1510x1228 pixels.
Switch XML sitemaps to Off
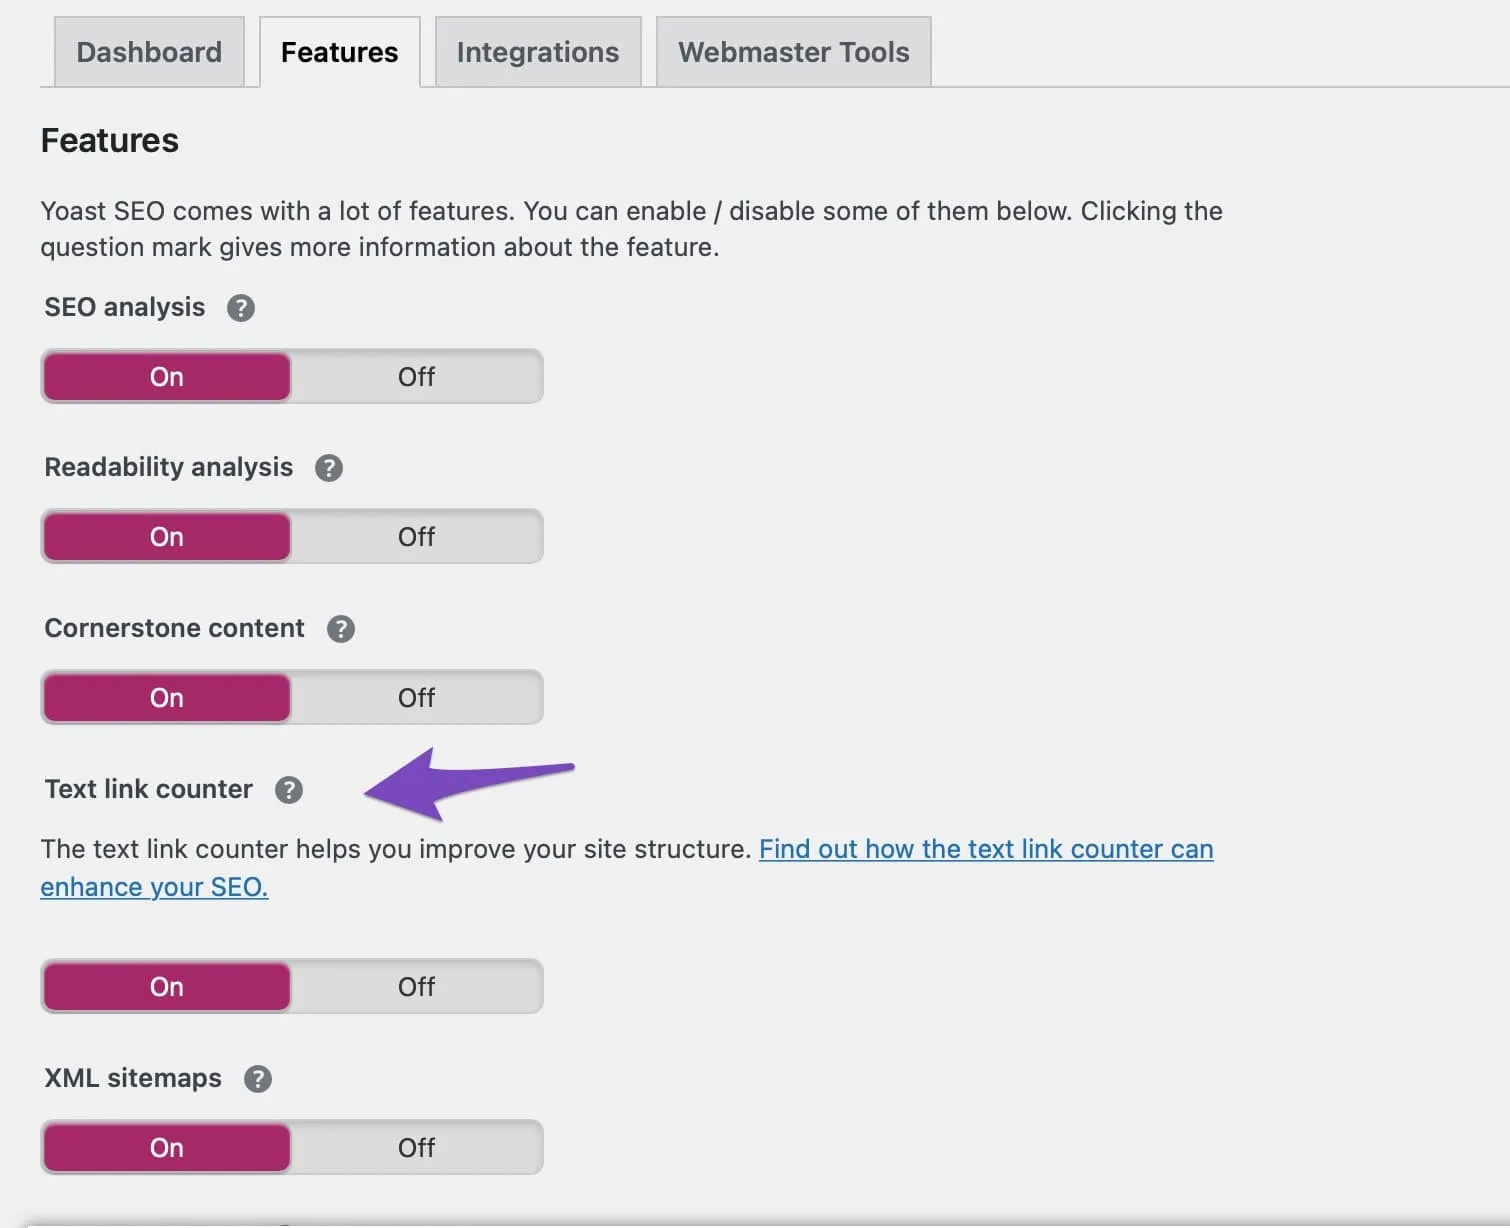416,1148
